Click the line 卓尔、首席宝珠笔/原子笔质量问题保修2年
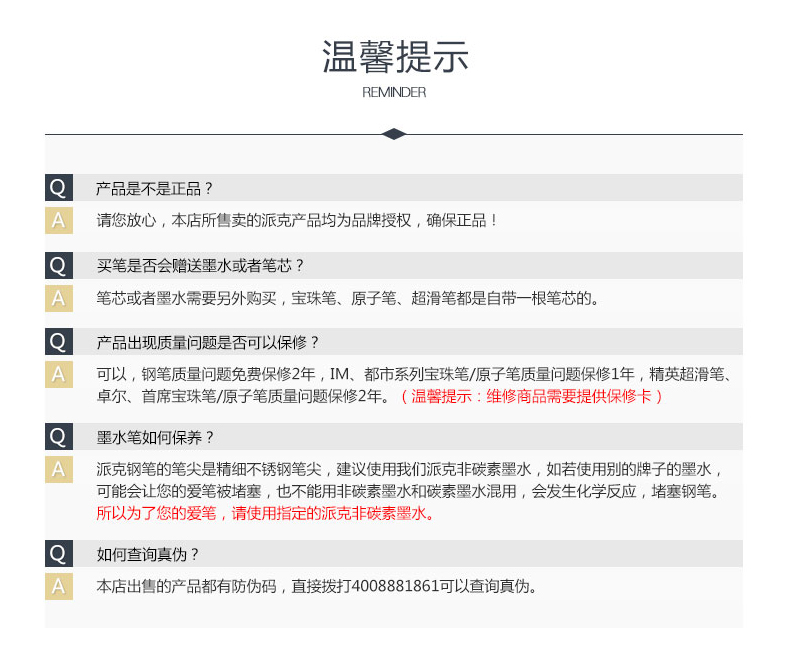790x655 pixels. (x=244, y=397)
